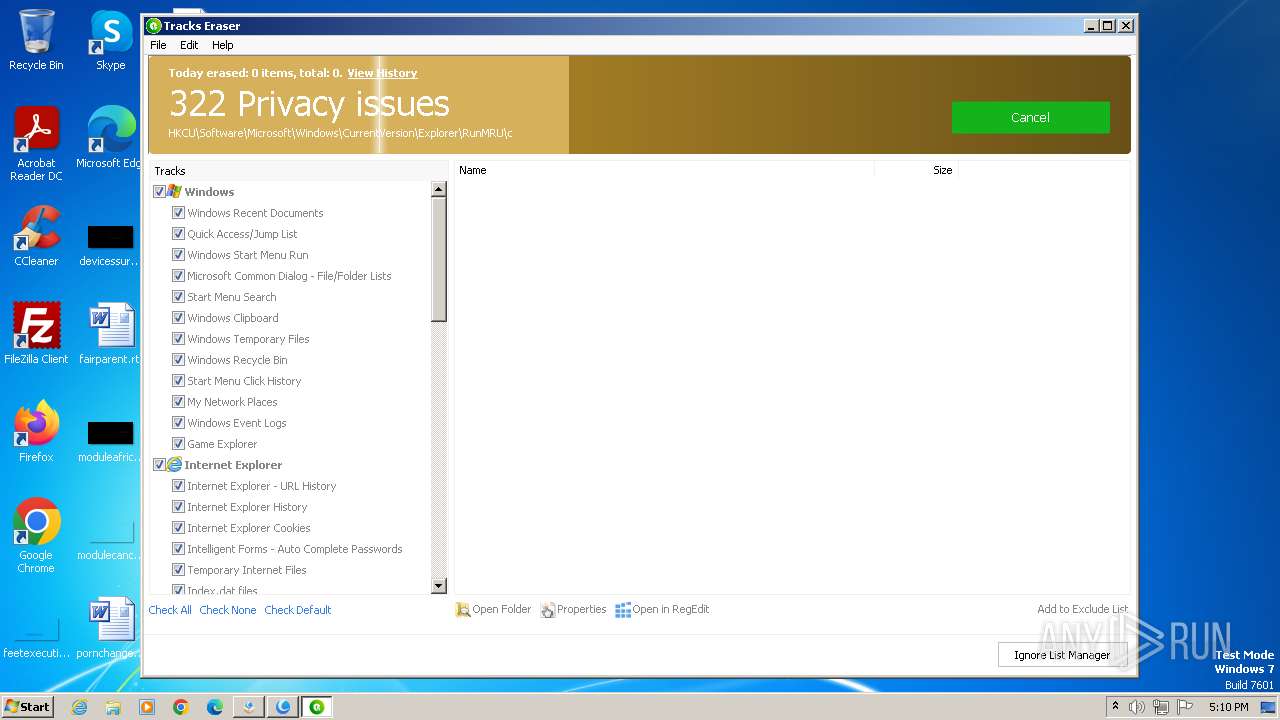Click the volume icon in tray
The width and height of the screenshot is (1280, 720).
coord(1137,707)
